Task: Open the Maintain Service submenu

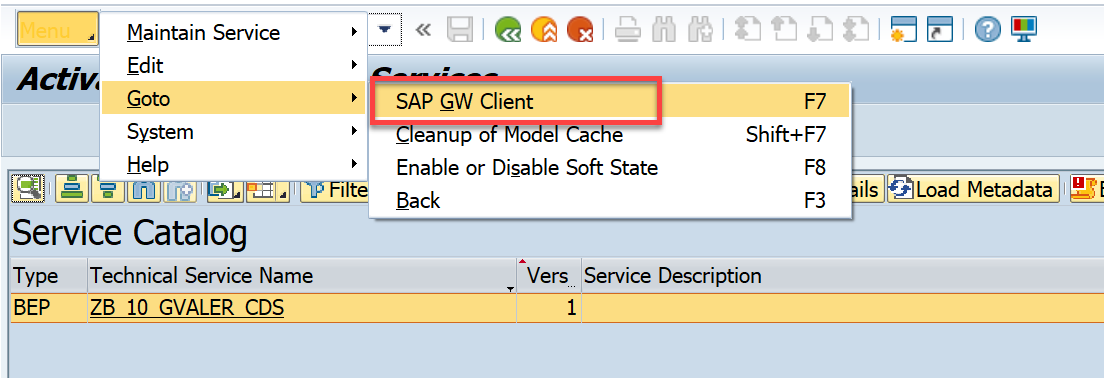Action: click(234, 32)
